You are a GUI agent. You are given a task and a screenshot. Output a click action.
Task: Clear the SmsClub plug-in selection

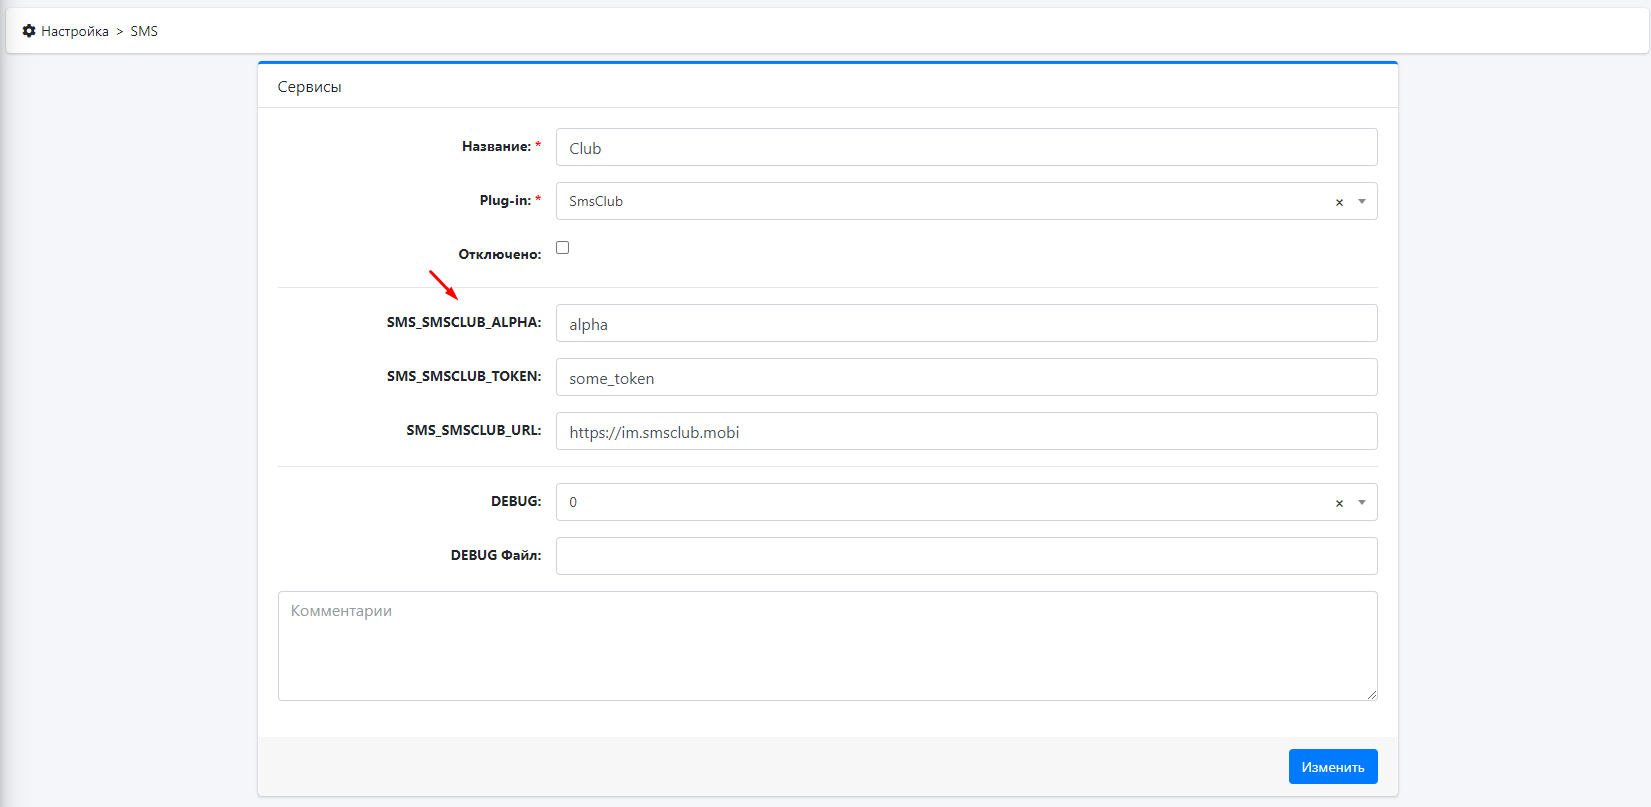[x=1339, y=202]
